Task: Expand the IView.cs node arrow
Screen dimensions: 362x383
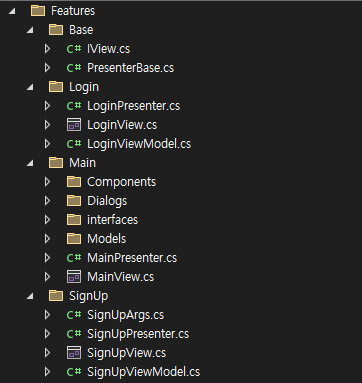Action: pos(47,49)
